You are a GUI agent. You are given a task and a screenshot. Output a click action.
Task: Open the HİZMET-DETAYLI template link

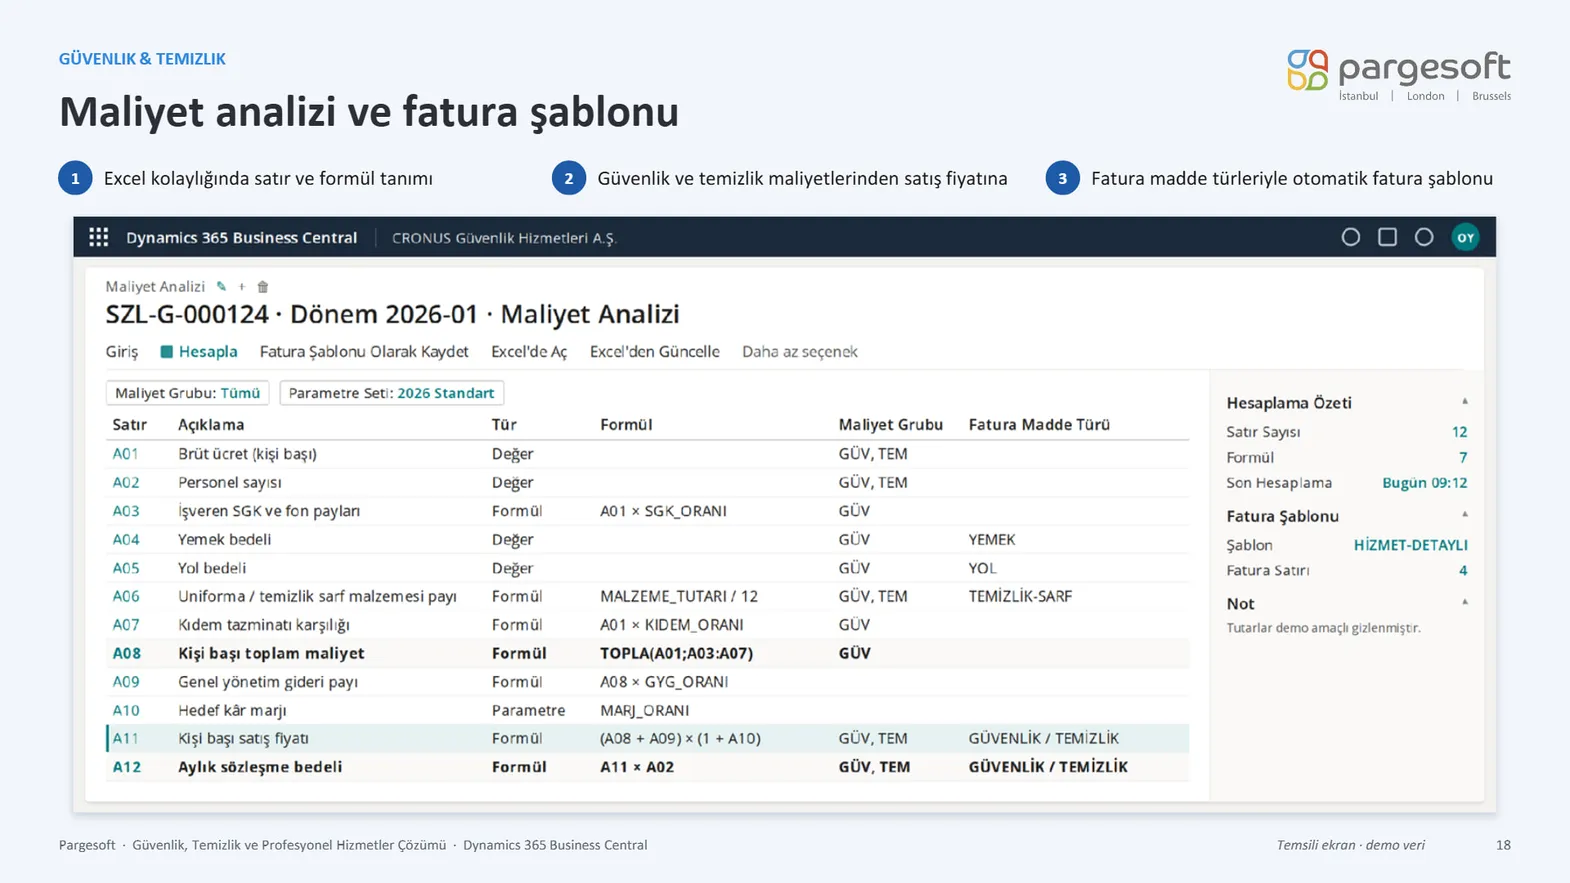(x=1410, y=545)
